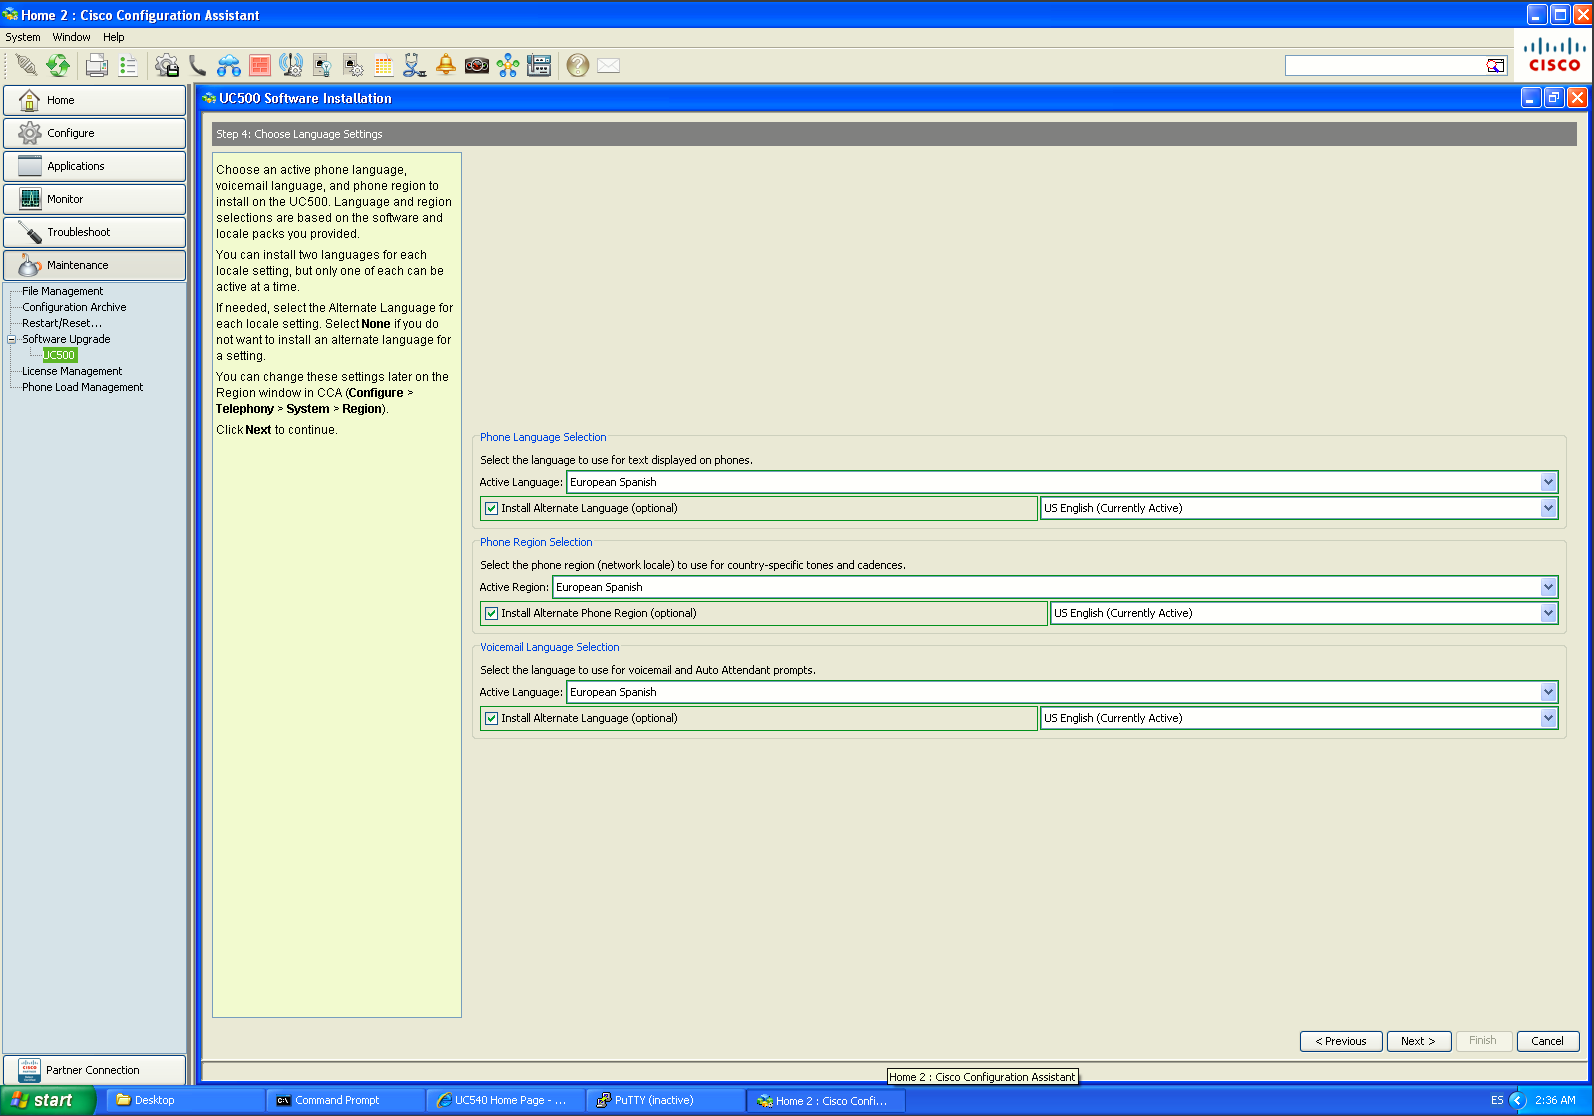This screenshot has width=1594, height=1116.
Task: Open the Home navigation panel
Action: [x=94, y=100]
